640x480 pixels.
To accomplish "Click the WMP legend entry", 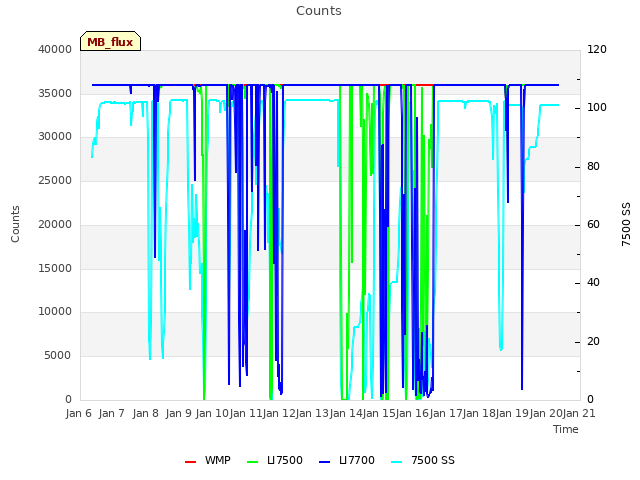I will 208,460.
